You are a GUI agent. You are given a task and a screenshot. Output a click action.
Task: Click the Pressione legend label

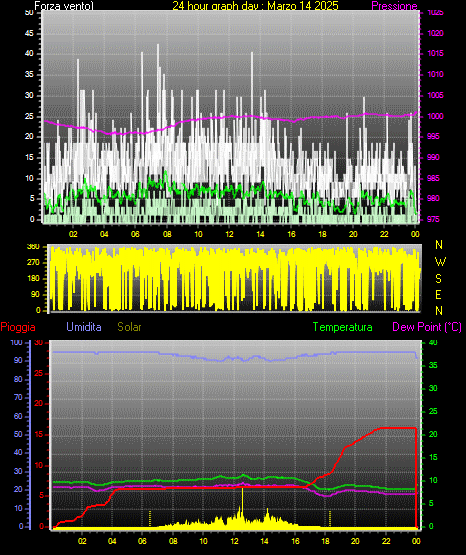click(394, 6)
